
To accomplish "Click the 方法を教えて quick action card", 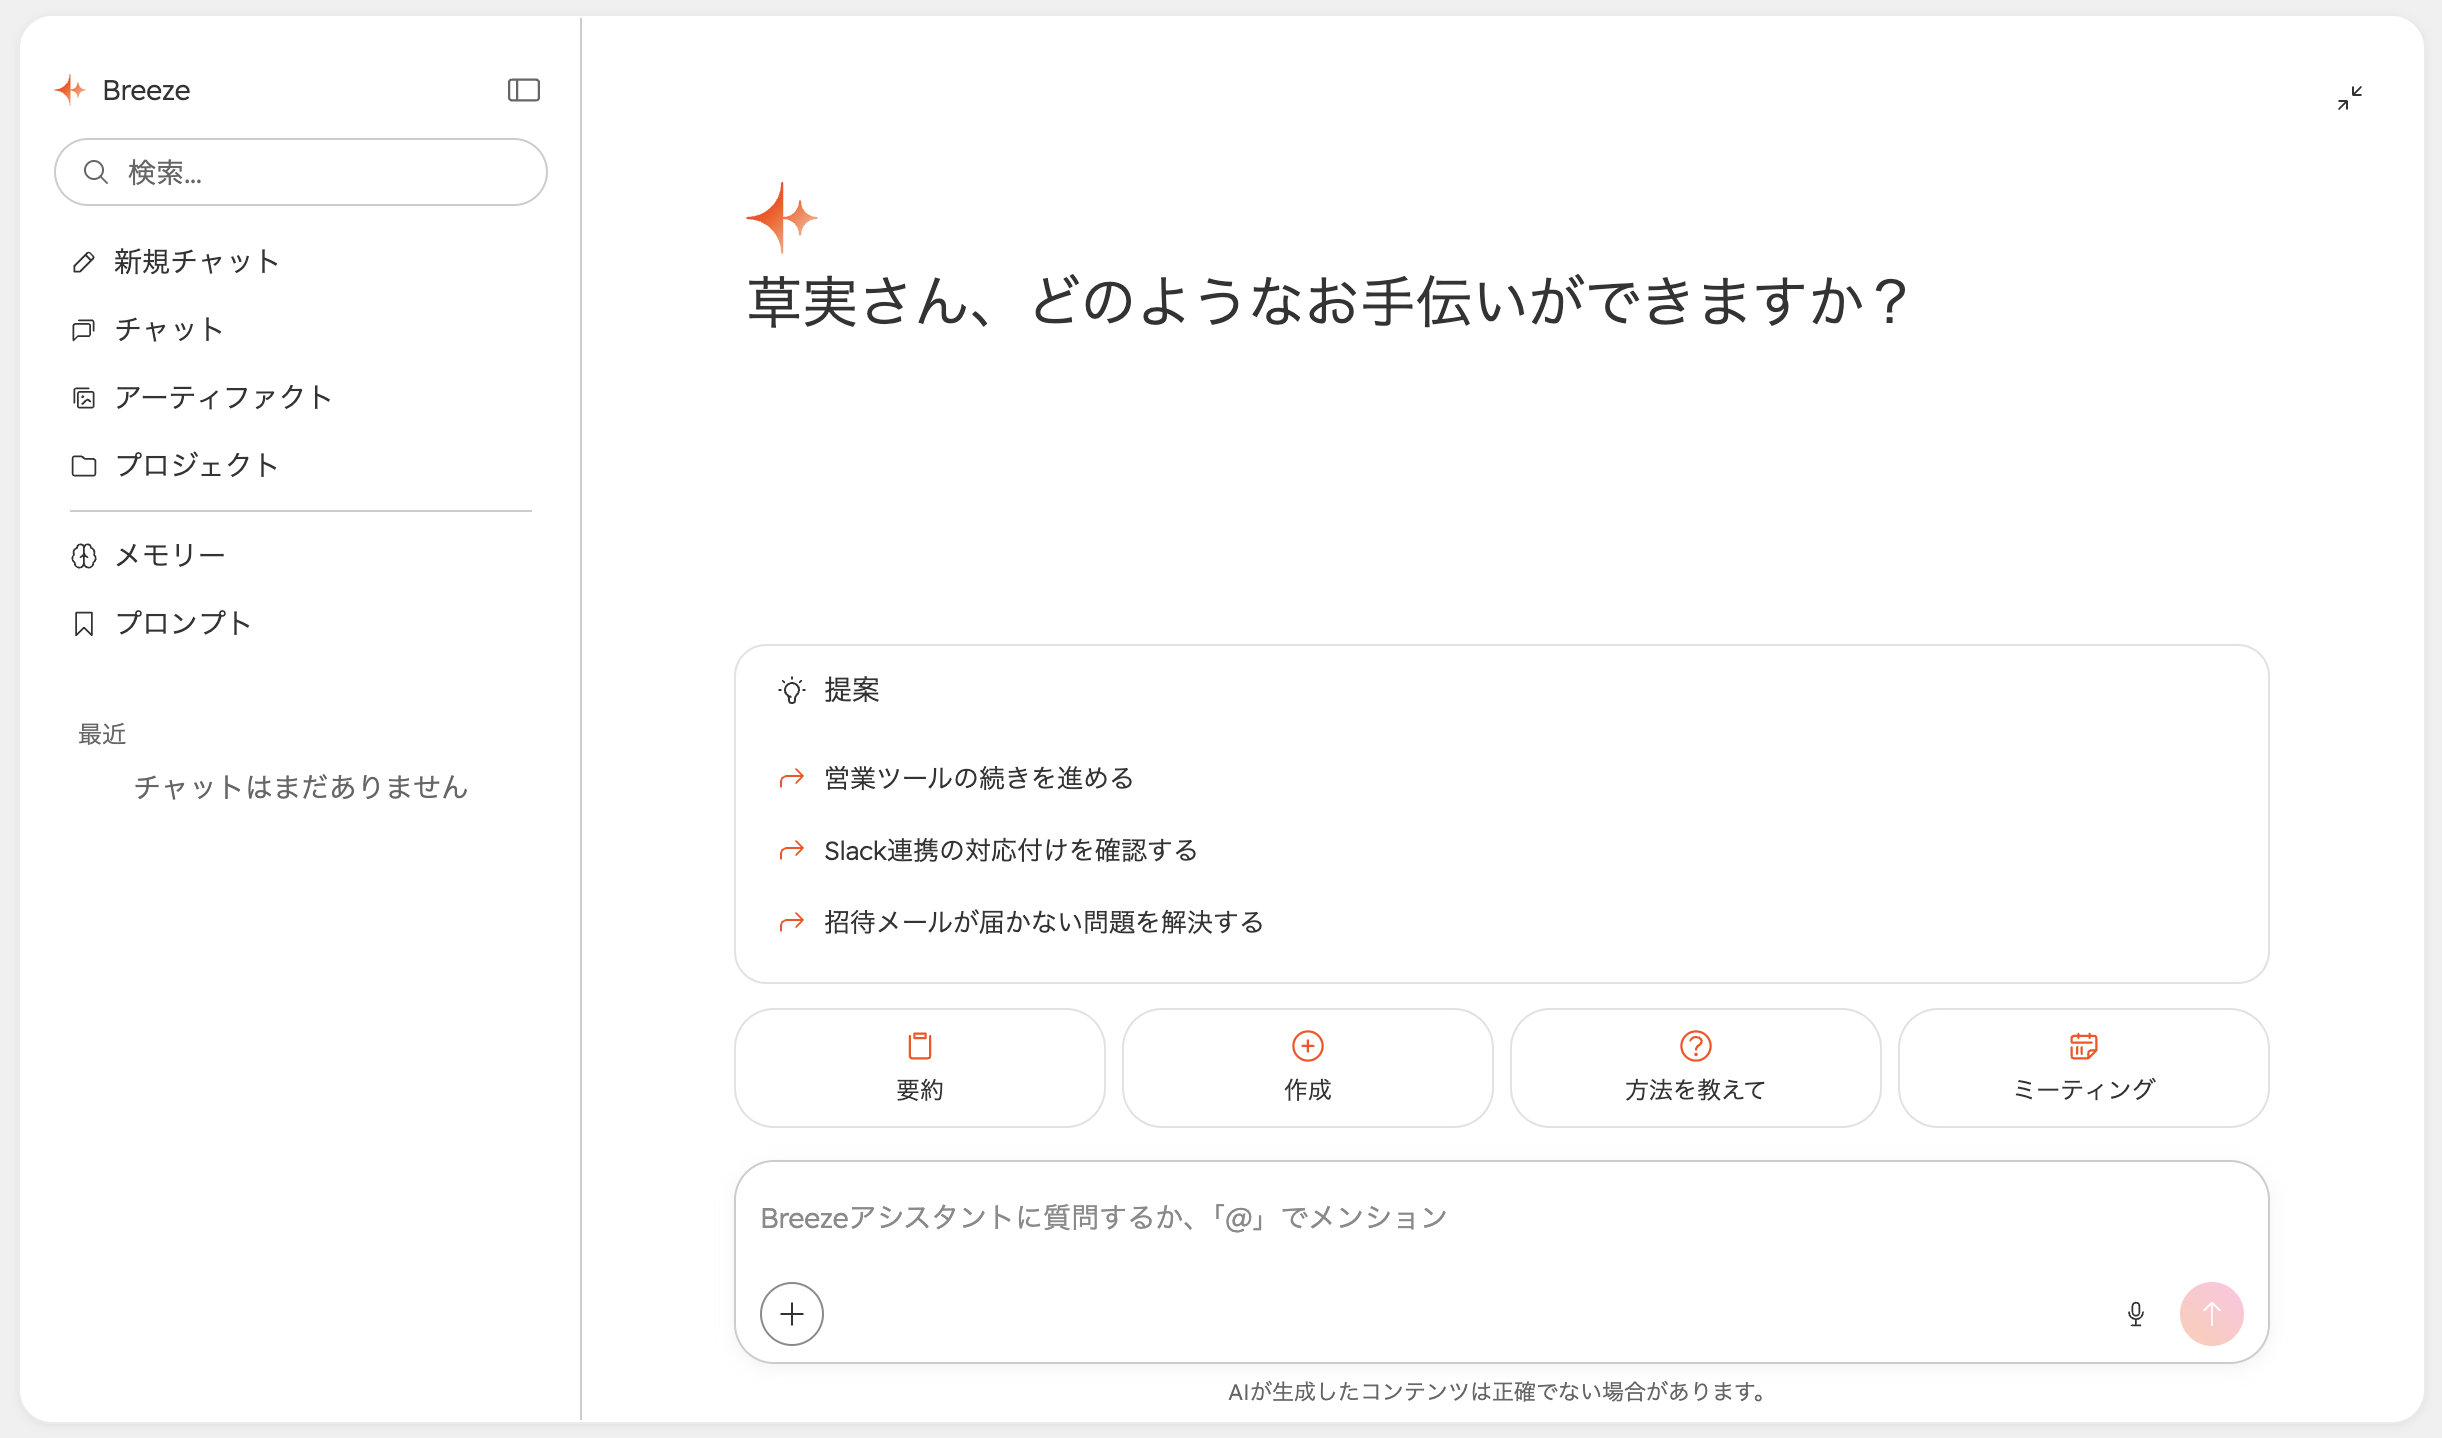I will point(1695,1067).
